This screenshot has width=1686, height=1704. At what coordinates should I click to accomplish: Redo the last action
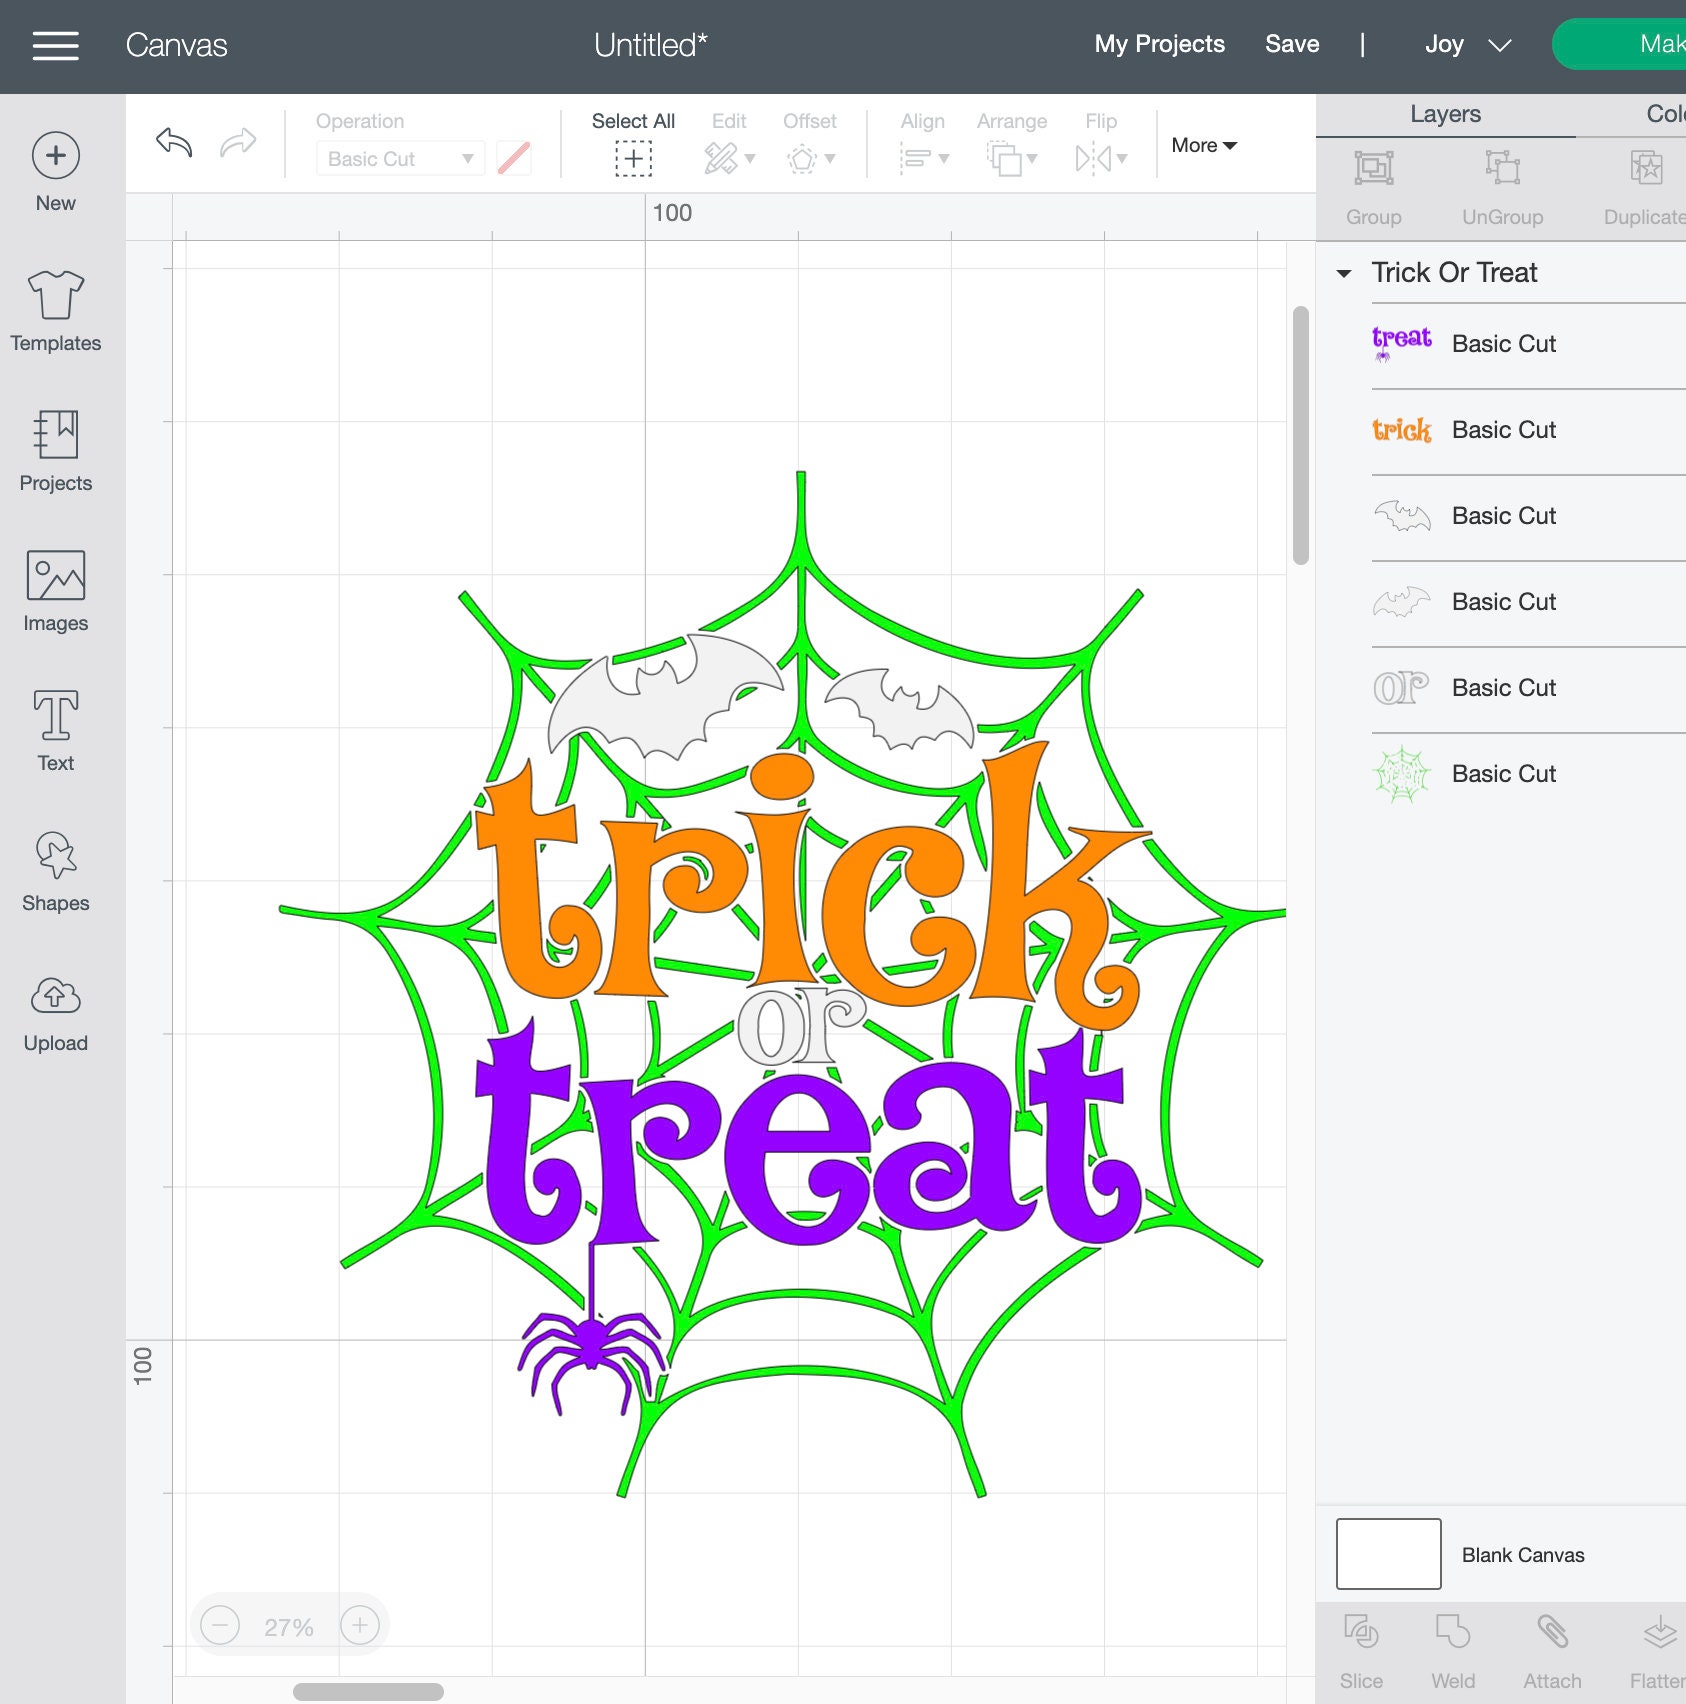point(238,143)
